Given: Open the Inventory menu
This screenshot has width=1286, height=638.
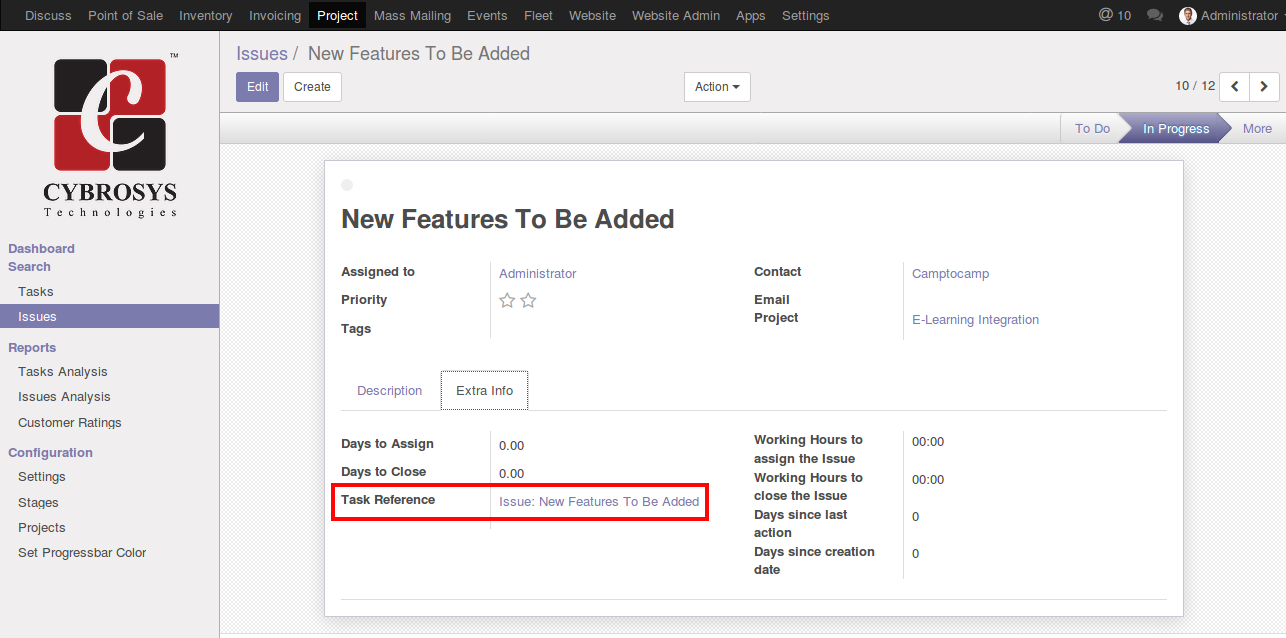Looking at the screenshot, I should [205, 16].
